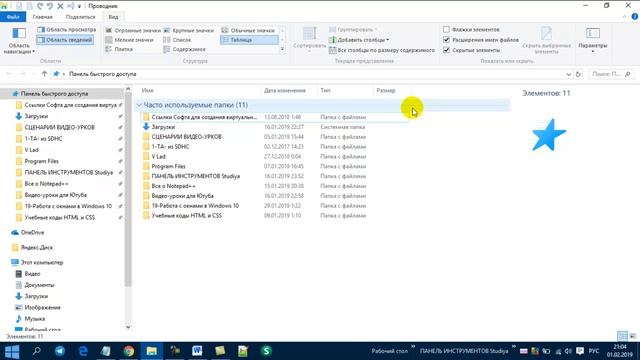Toggle File name extensions checkbox
This screenshot has height=360, width=640.
(480, 40)
